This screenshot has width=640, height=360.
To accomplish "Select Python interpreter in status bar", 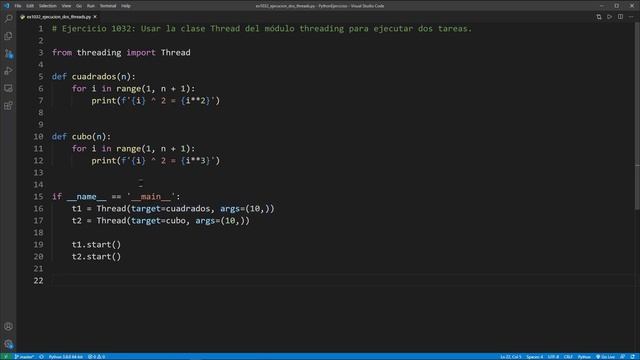I will [x=65, y=357].
